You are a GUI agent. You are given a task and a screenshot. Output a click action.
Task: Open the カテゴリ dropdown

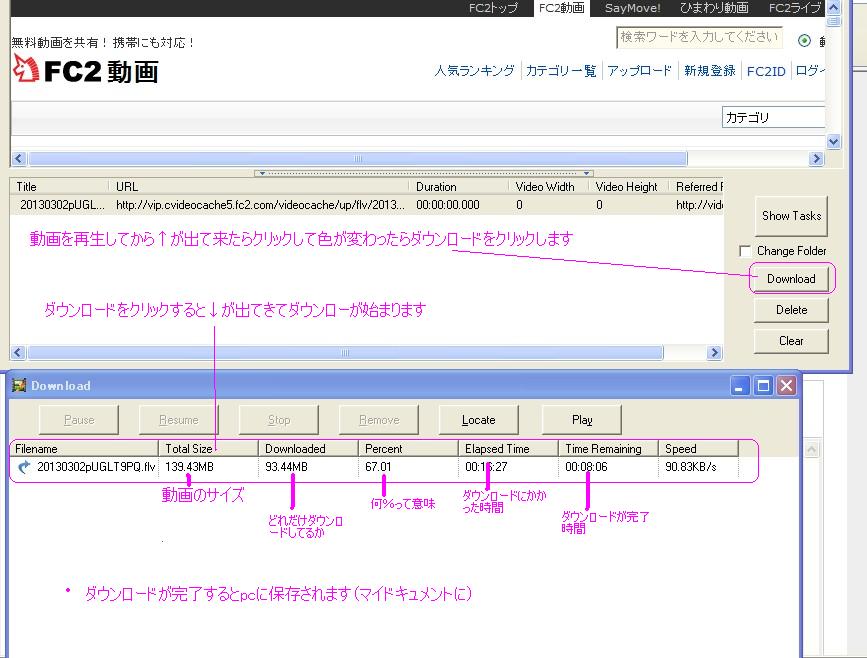(x=773, y=117)
